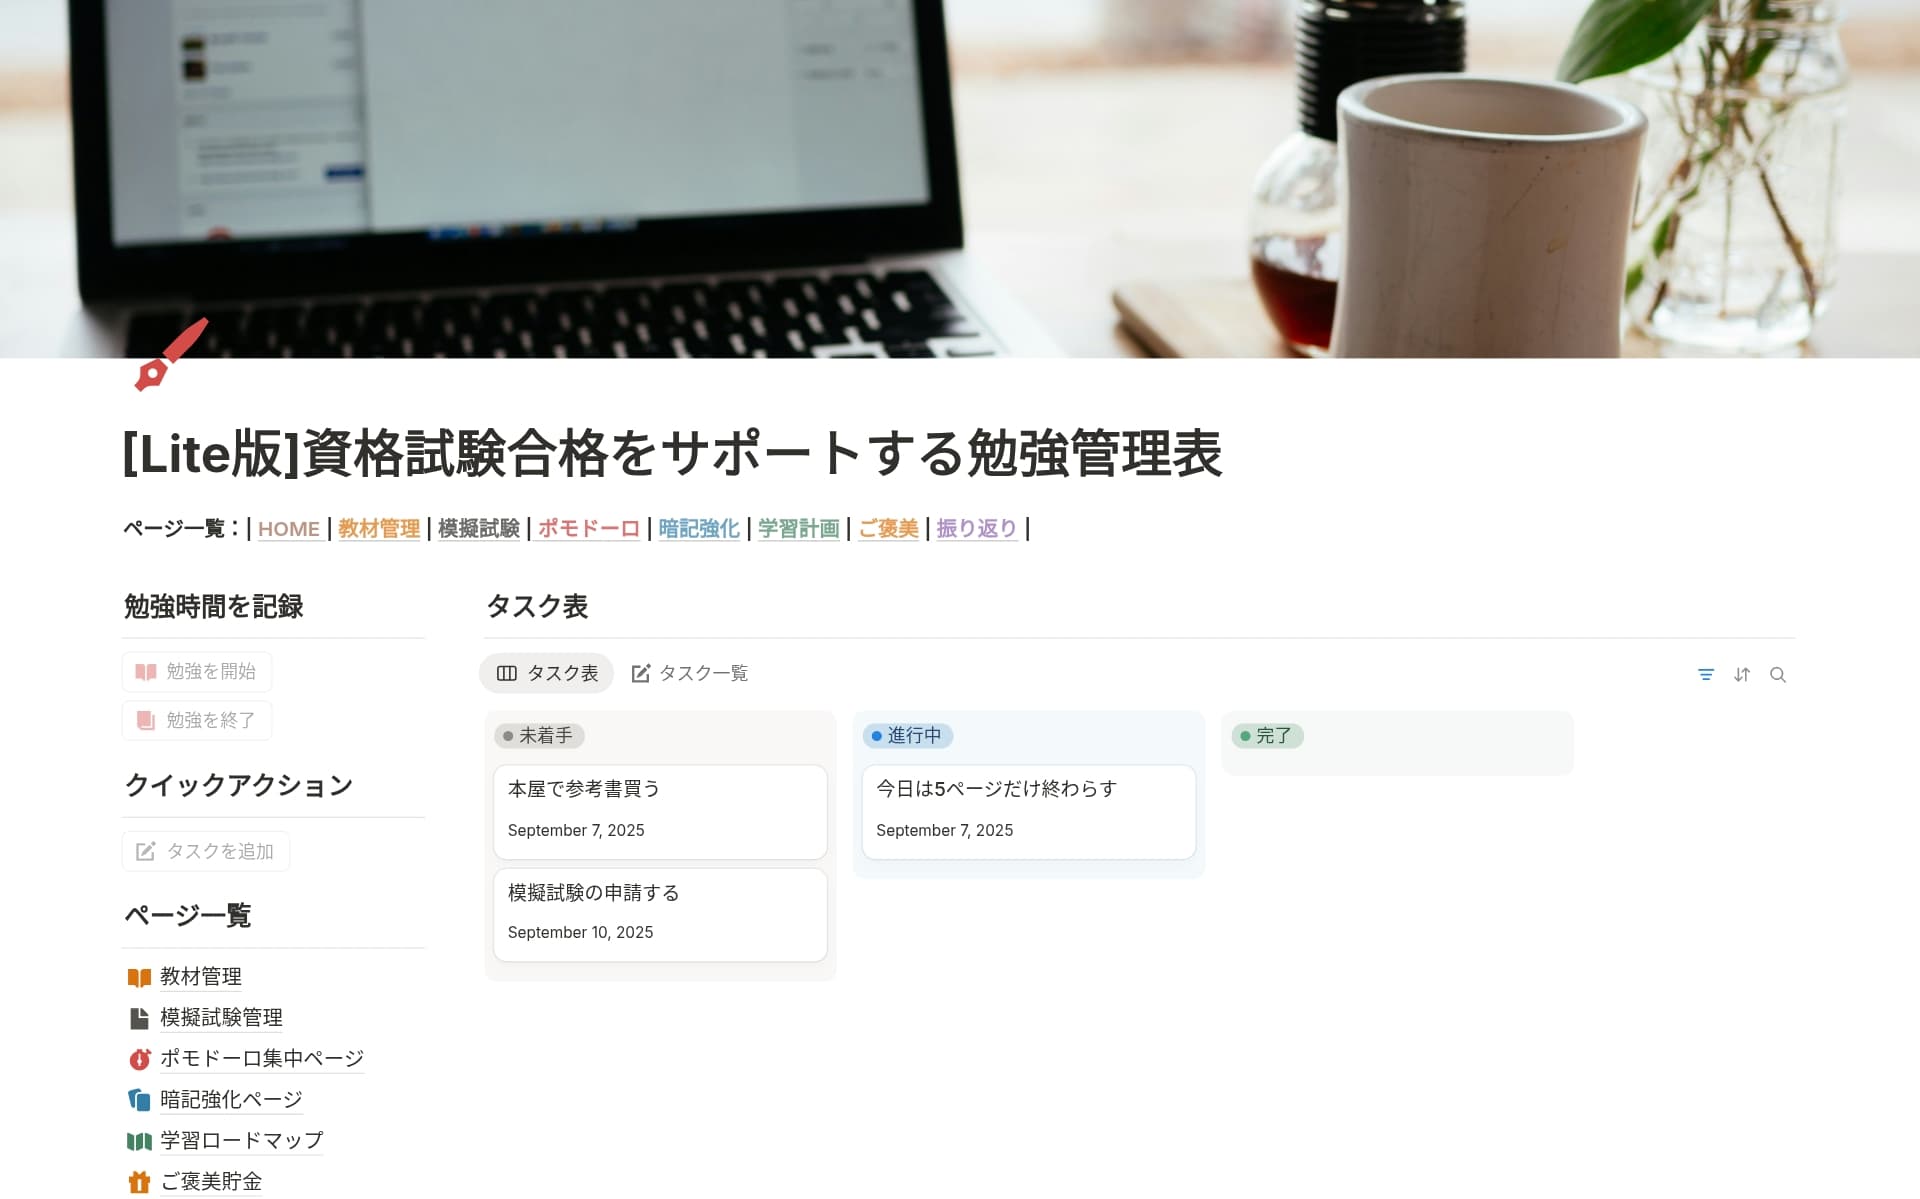The height and width of the screenshot is (1199, 1920).
Task: Click the blue cards icon beside 暗記強化ページ
Action: click(x=139, y=1100)
